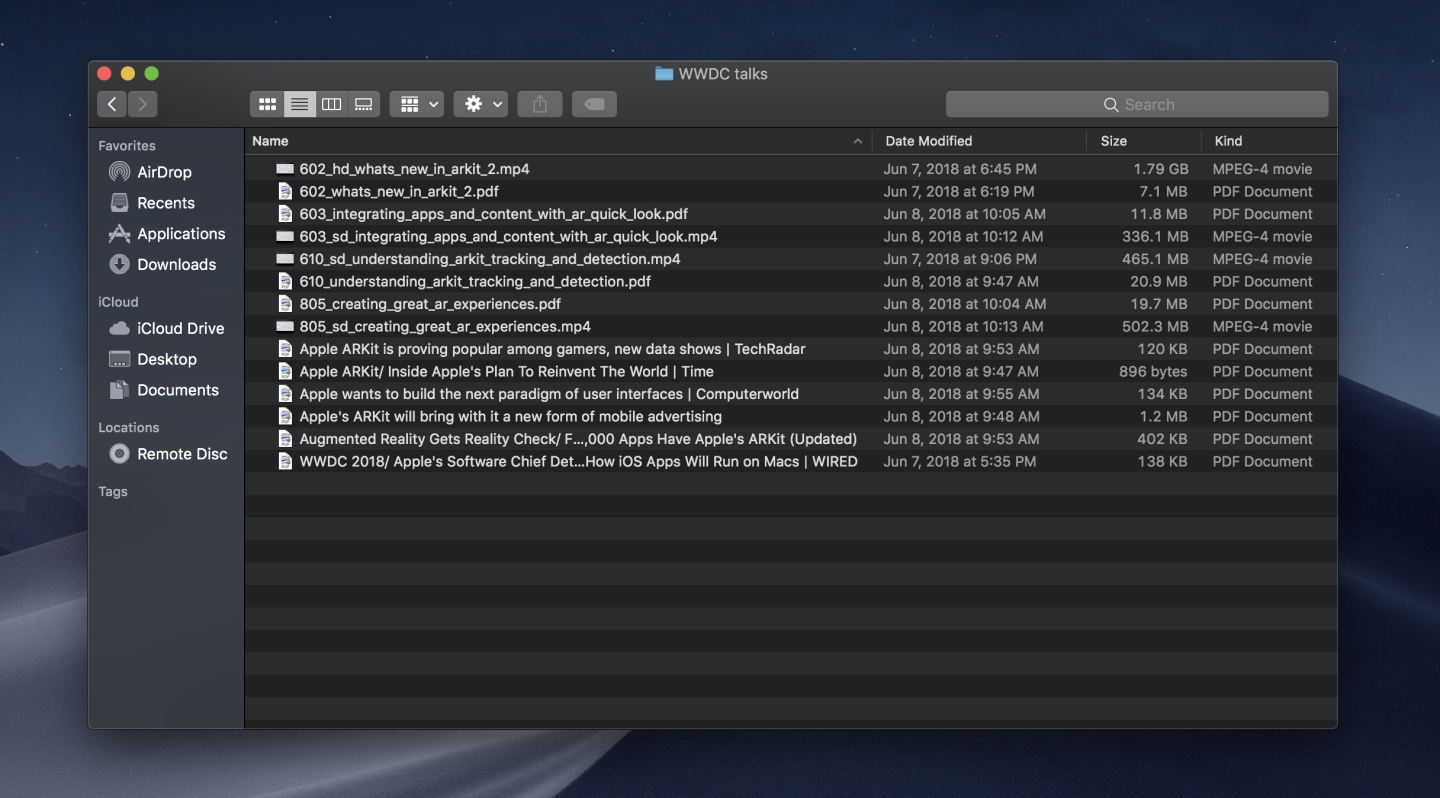1440x798 pixels.
Task: Open the group-by arrangement dropdown
Action: pos(417,104)
